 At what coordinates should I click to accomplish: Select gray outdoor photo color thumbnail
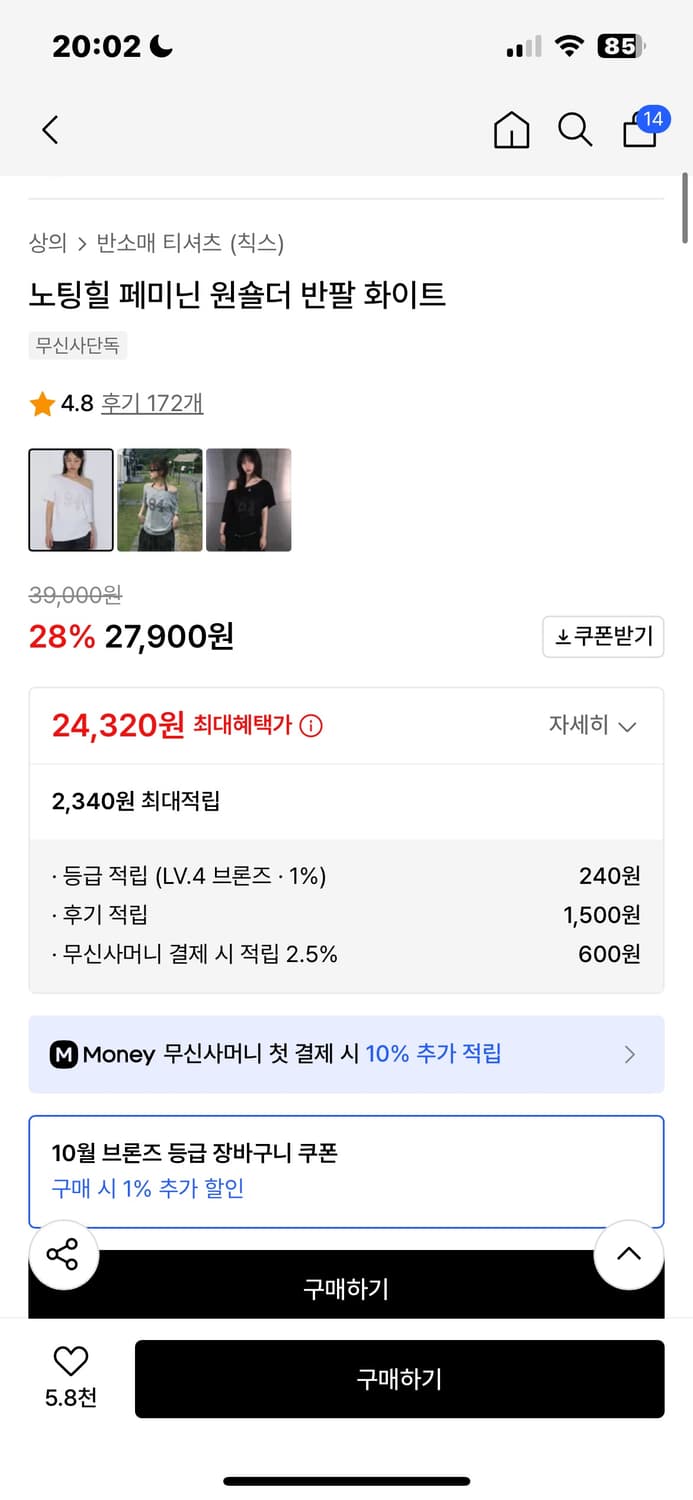point(160,500)
